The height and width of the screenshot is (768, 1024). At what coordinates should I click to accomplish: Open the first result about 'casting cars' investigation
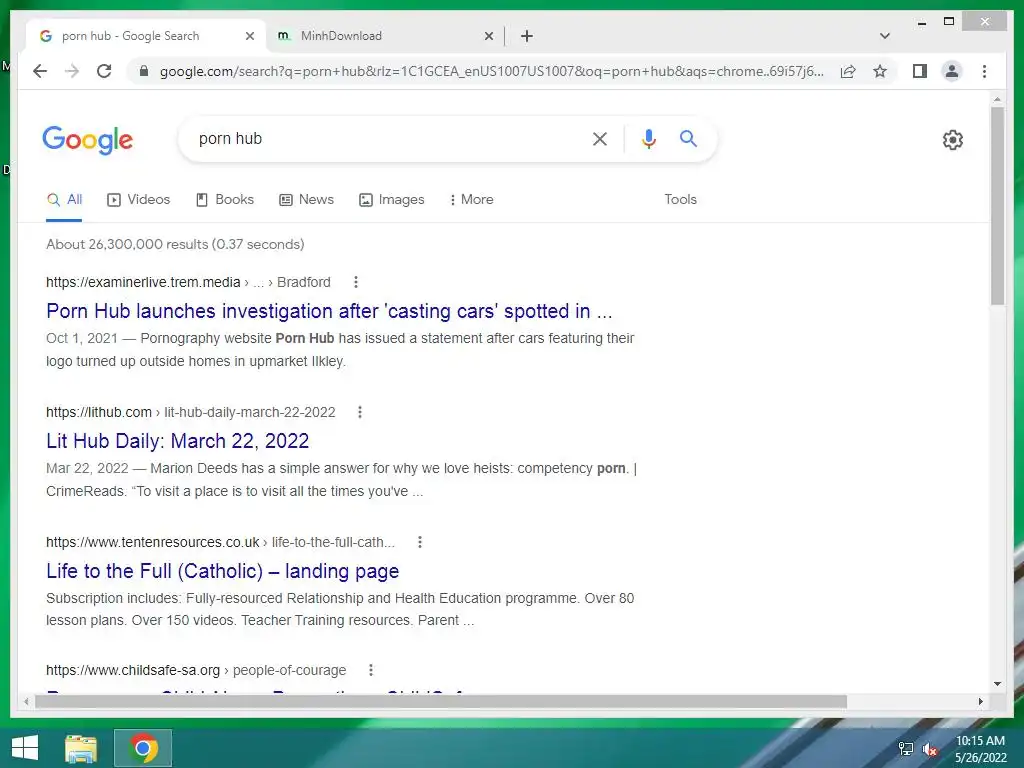coord(329,311)
